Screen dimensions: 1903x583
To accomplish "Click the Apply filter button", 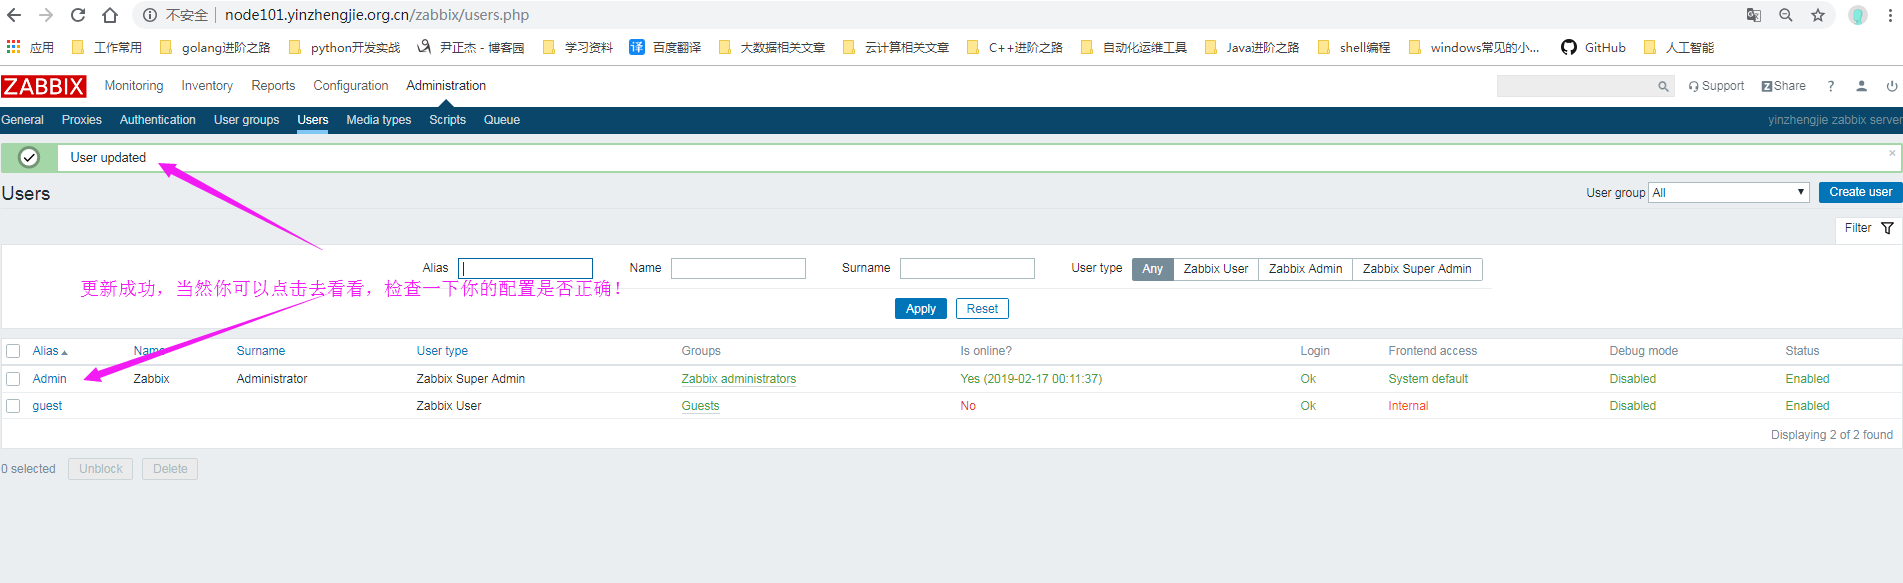I will click(x=921, y=309).
